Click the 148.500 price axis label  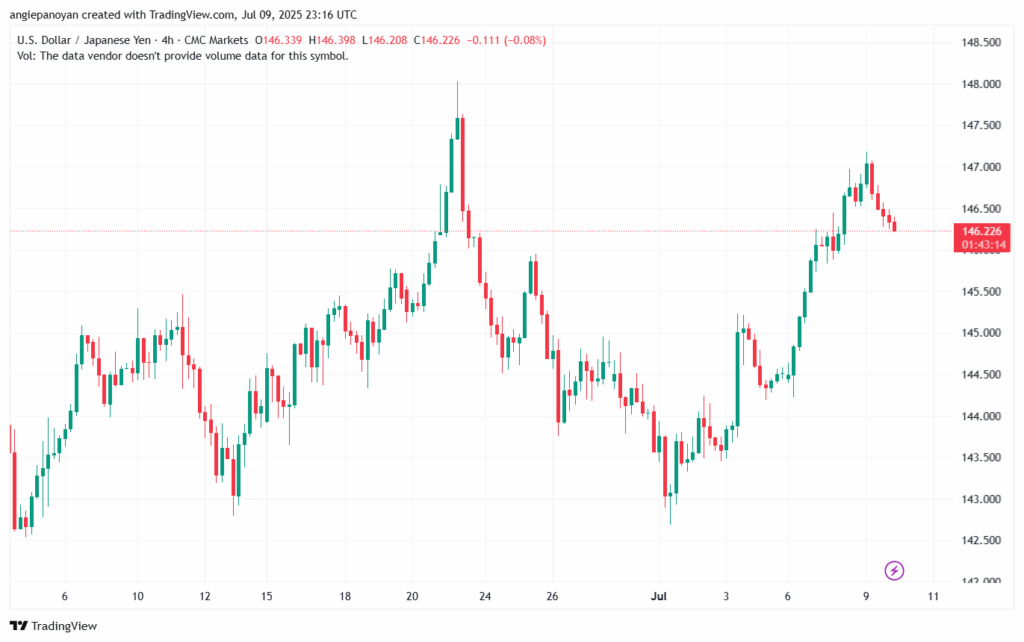pos(981,42)
